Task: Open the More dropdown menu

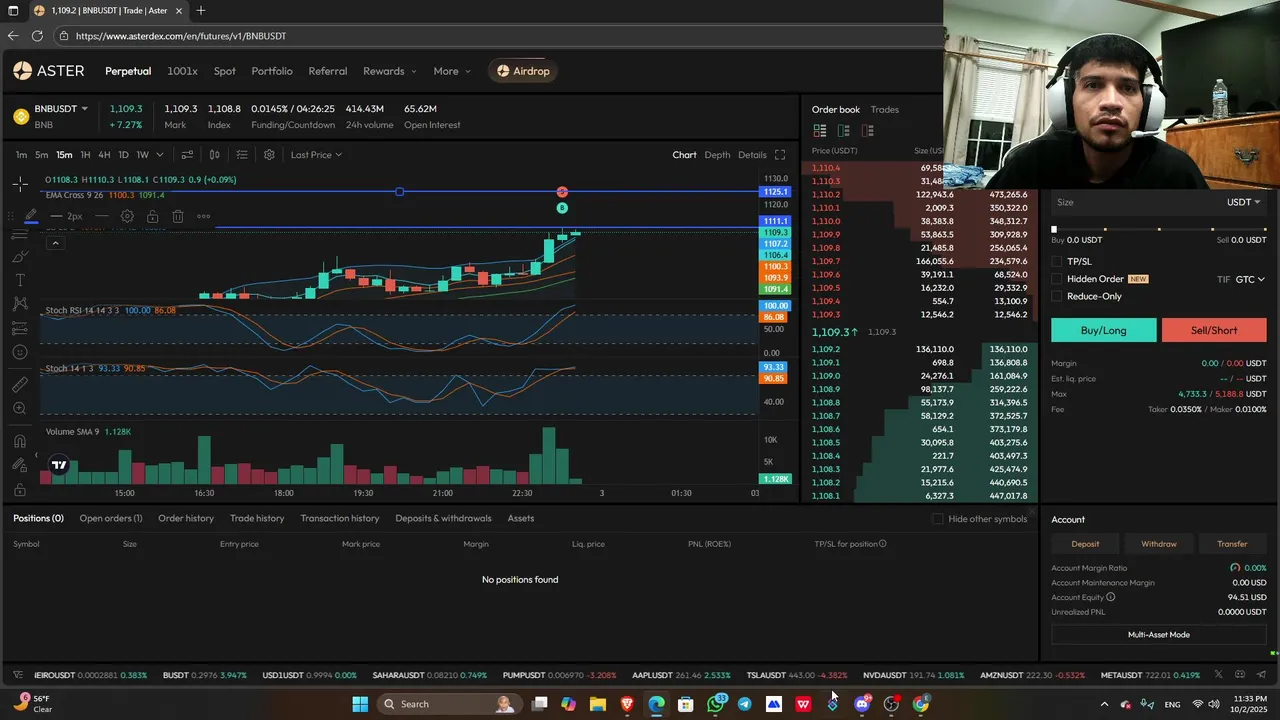Action: coord(452,71)
